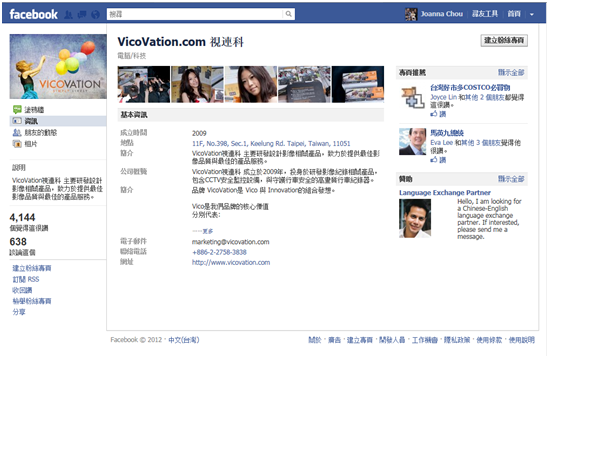Screen dimensions: 614x460
Task: Show all recommended pages
Action: 511,72
